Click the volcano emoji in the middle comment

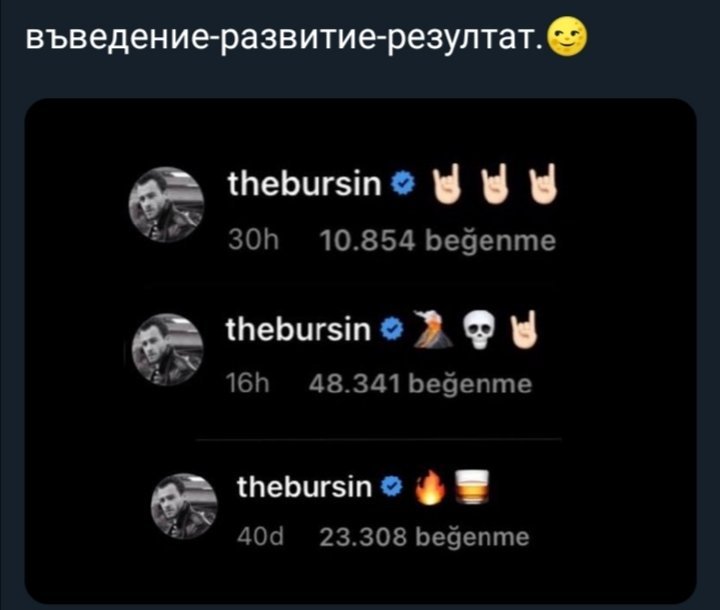(431, 330)
